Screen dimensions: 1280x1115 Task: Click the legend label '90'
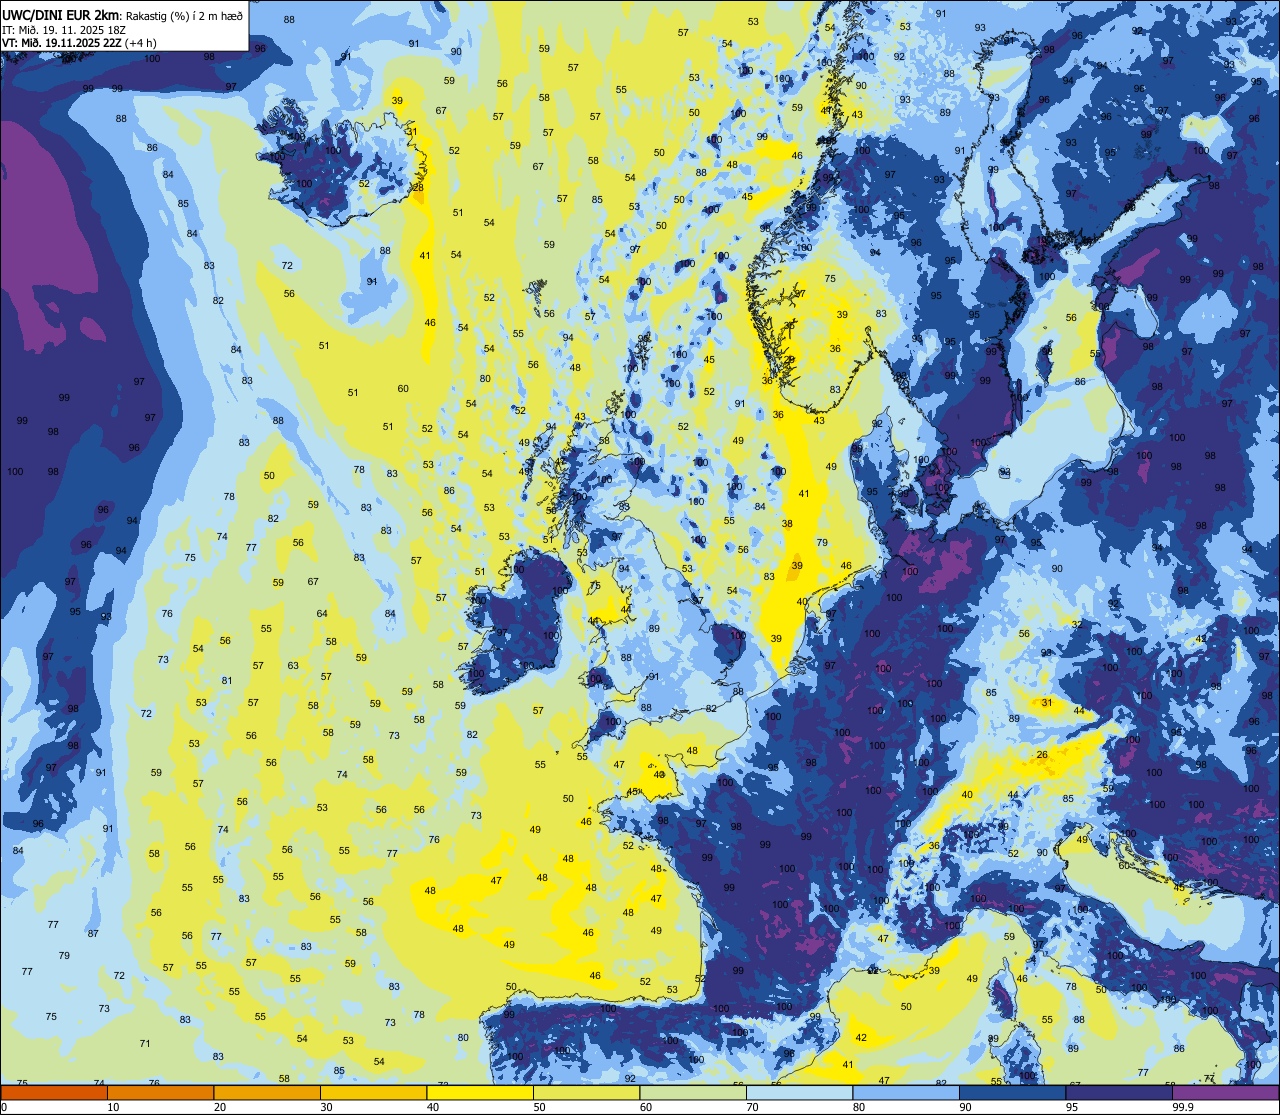click(965, 1107)
